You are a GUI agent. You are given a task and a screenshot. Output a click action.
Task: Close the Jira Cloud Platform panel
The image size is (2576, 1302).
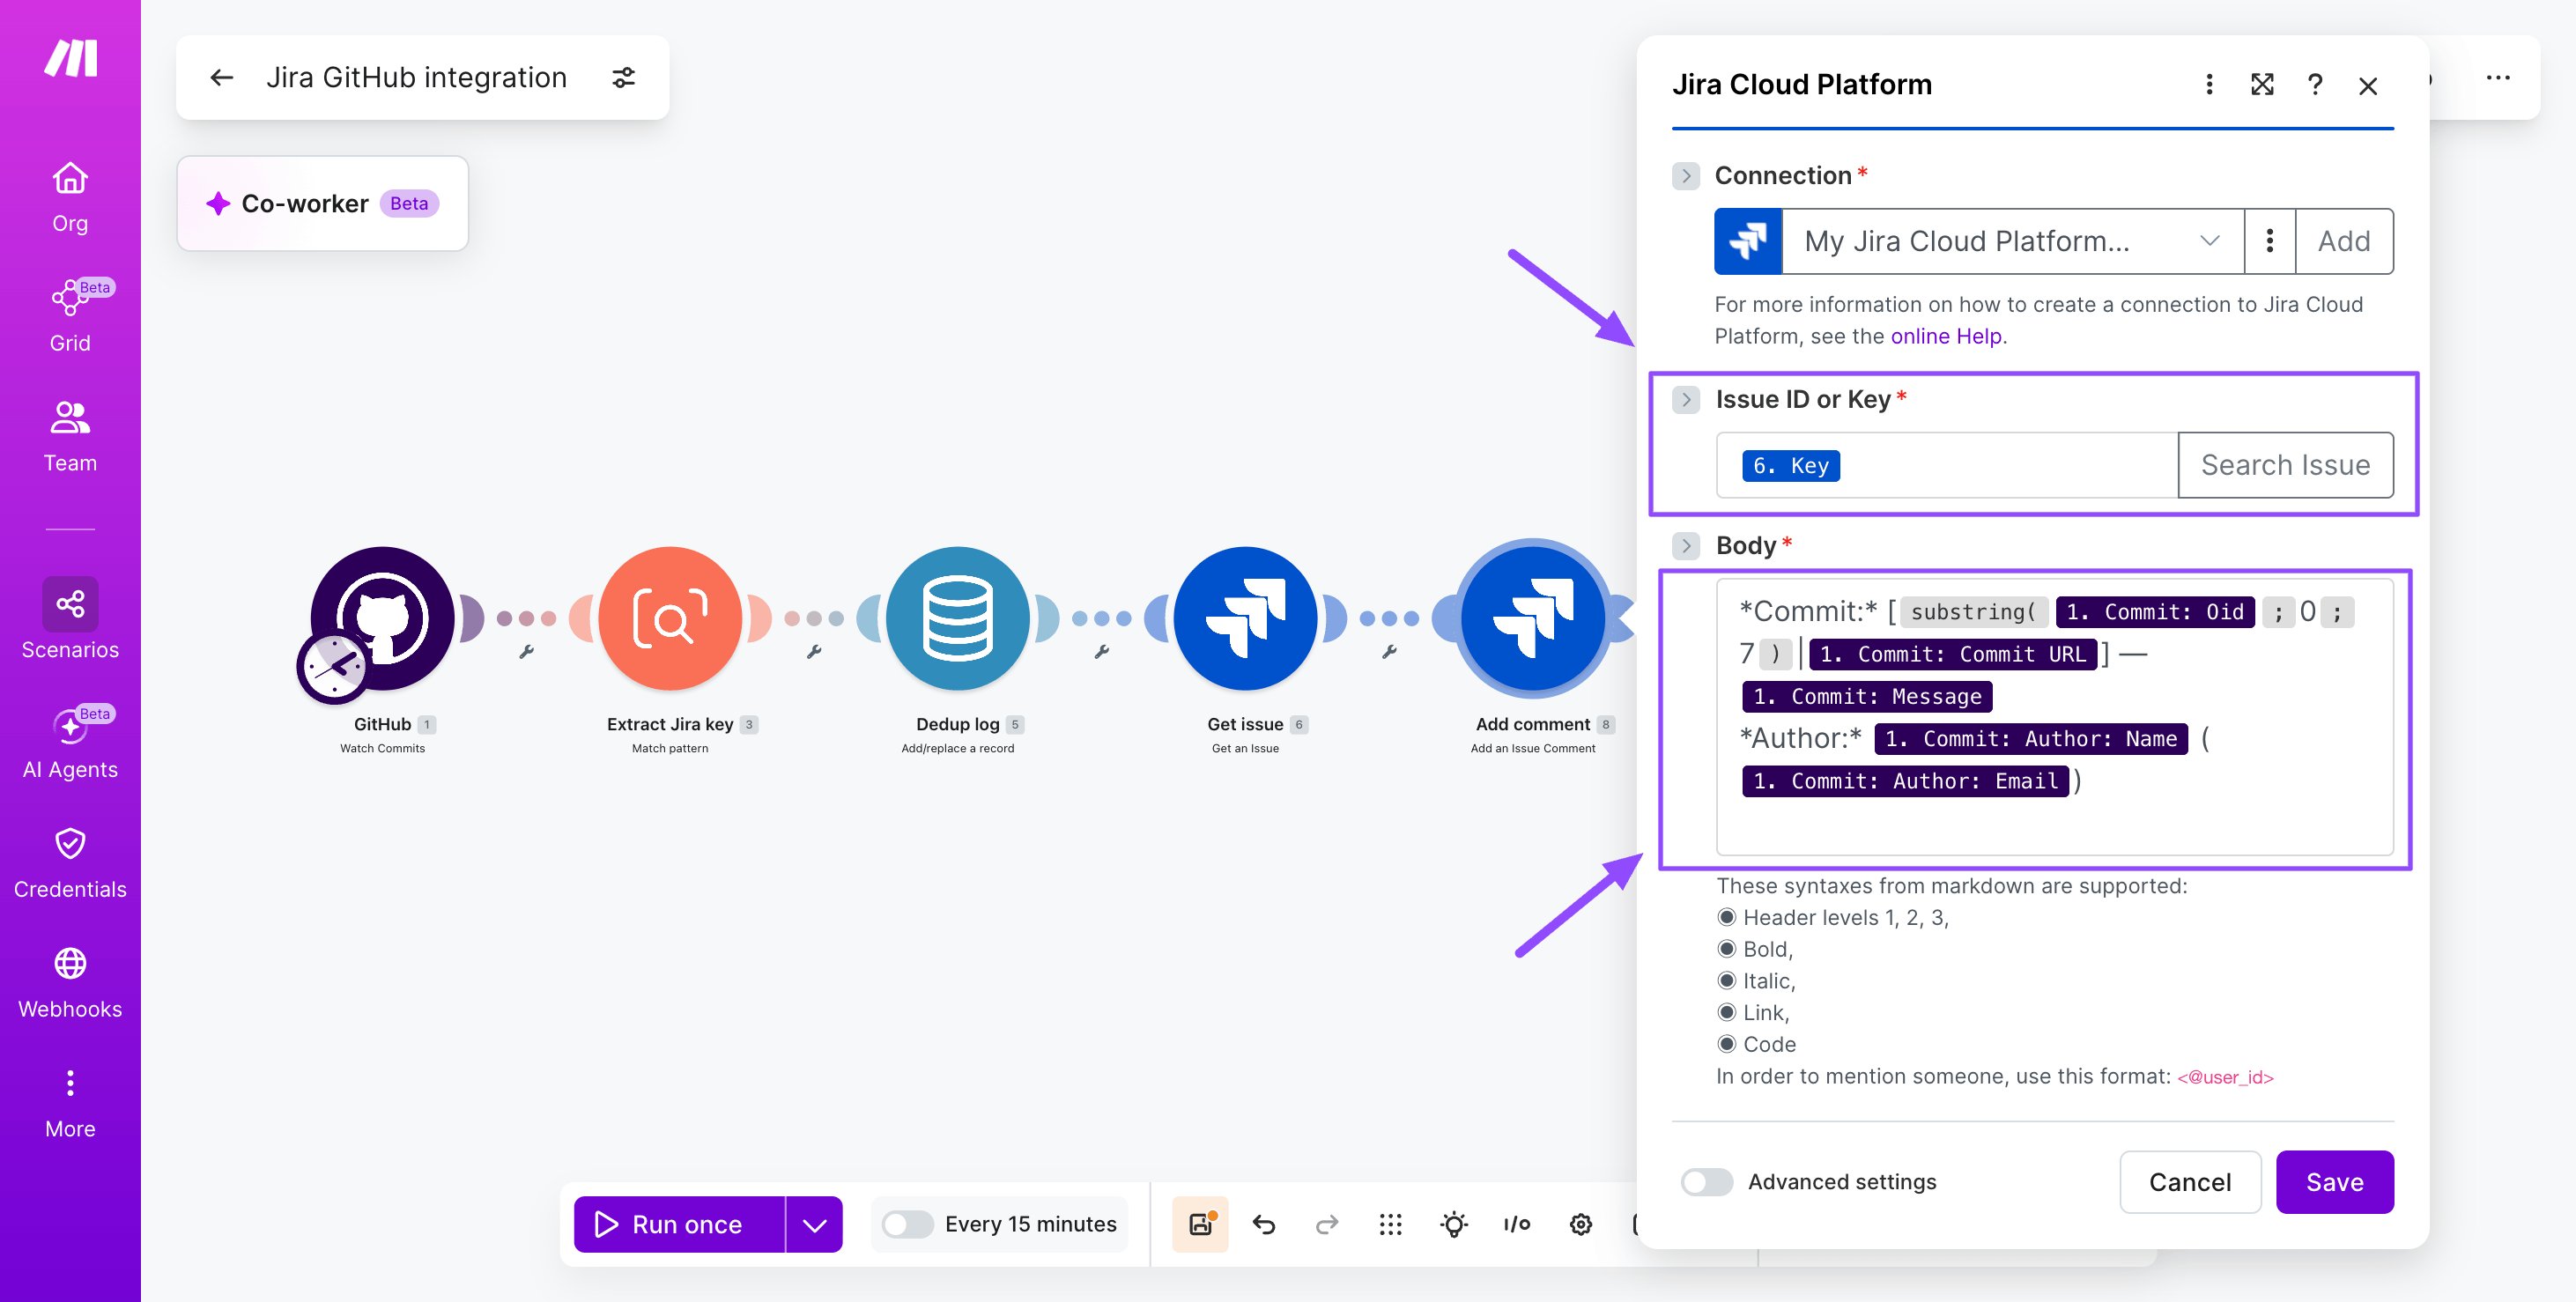(2367, 86)
